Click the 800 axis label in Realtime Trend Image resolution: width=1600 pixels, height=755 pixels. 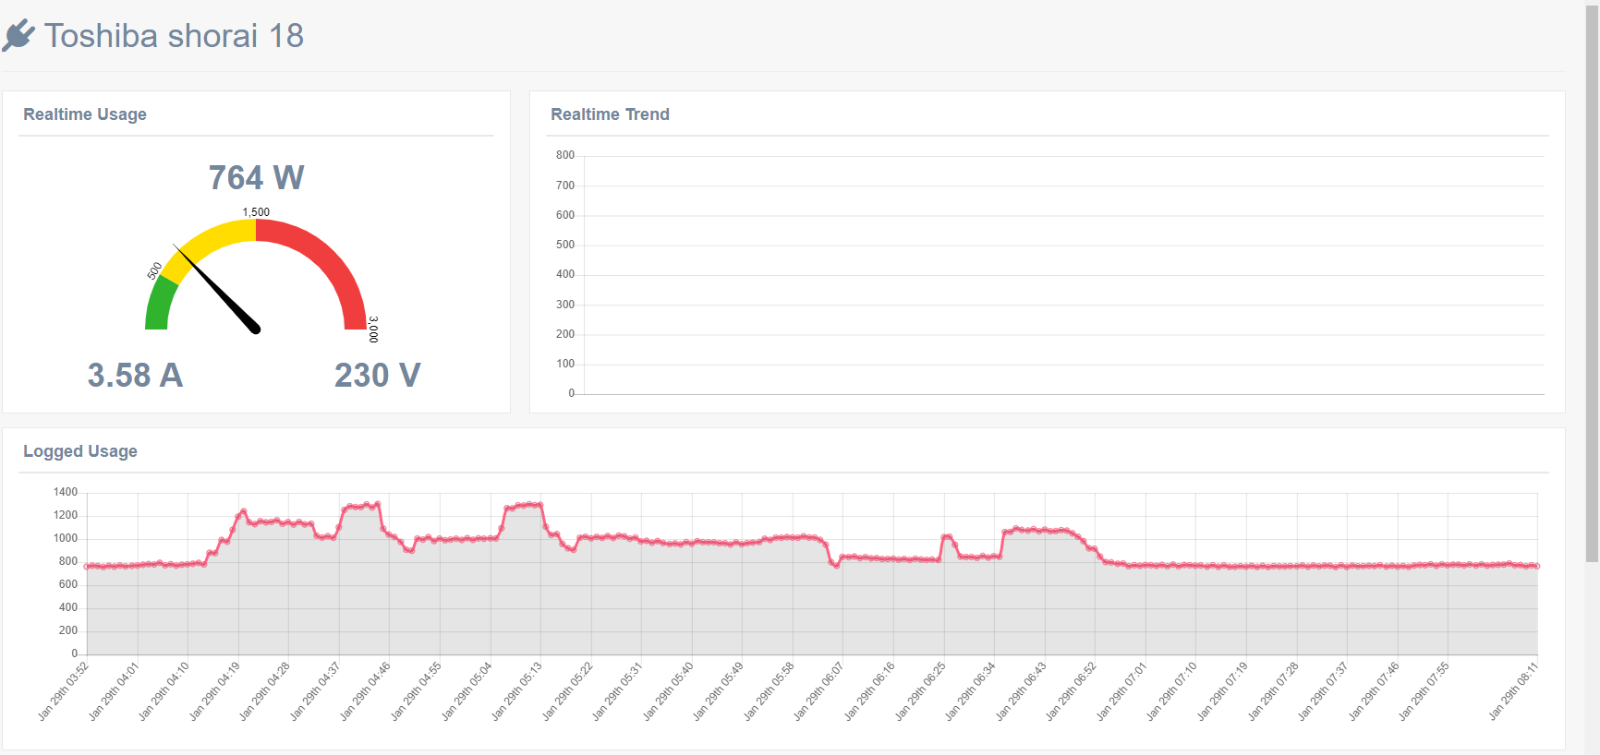coord(565,155)
